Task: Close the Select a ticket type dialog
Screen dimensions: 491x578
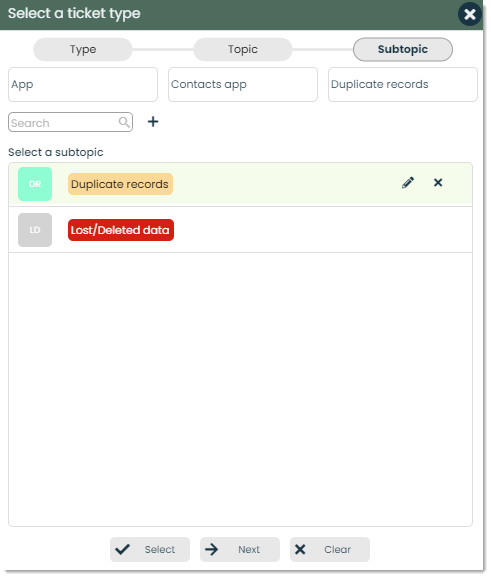Action: click(x=470, y=14)
